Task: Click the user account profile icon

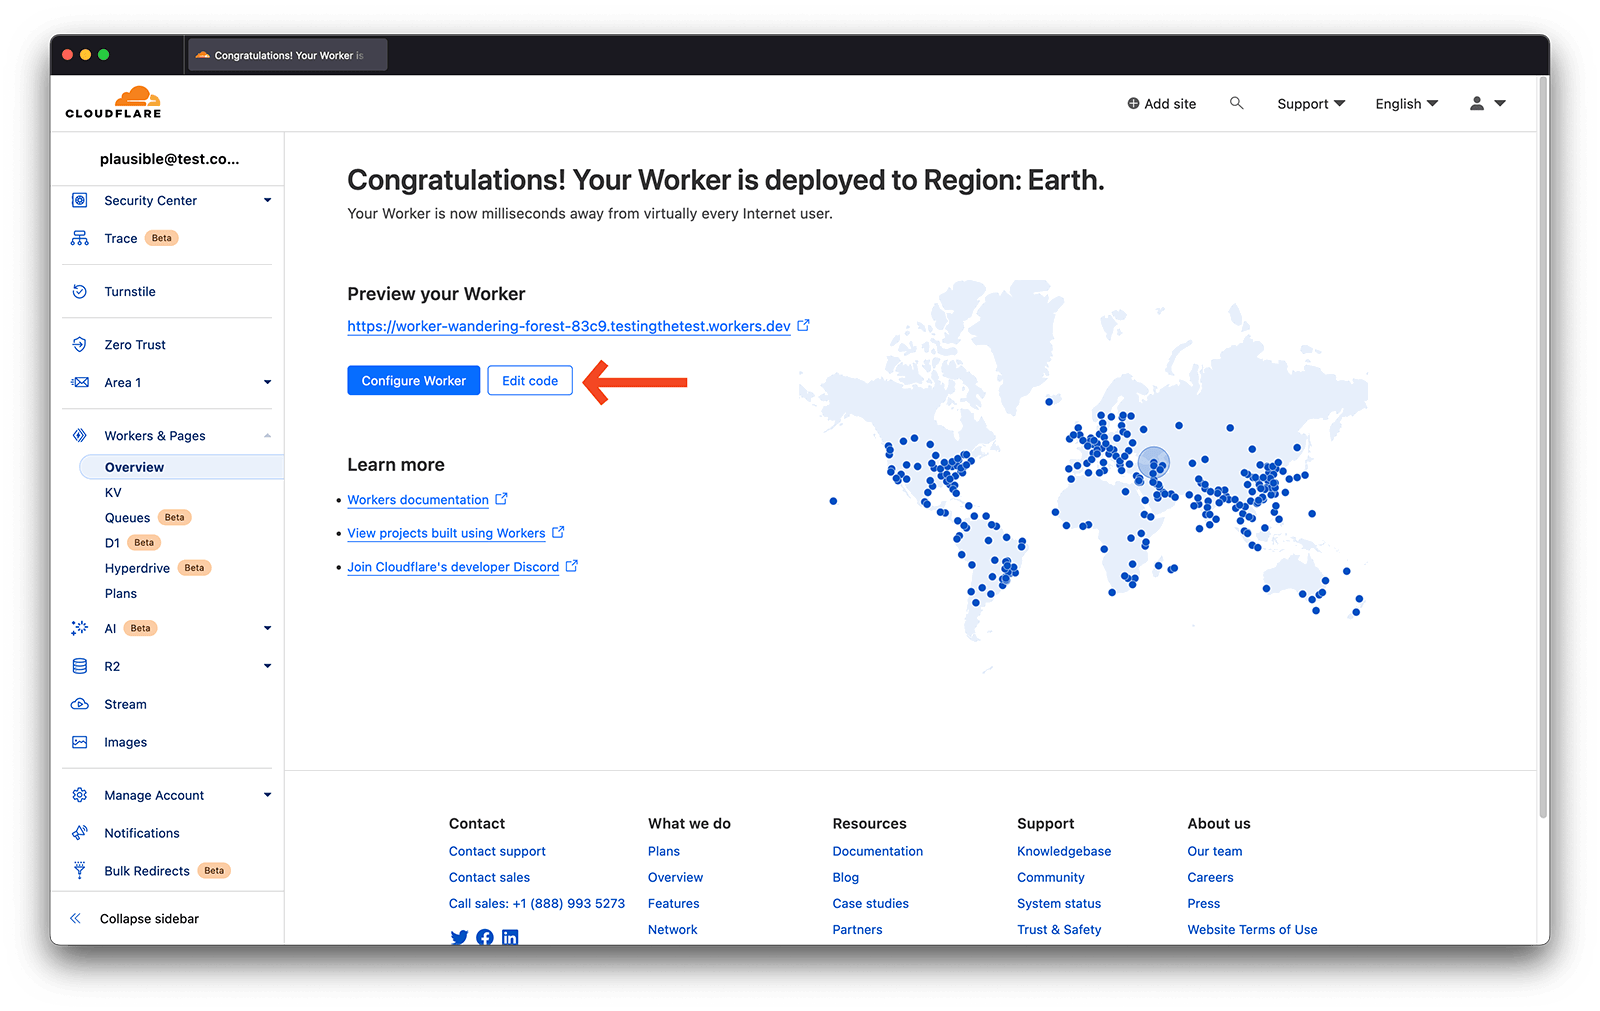Action: coord(1476,103)
